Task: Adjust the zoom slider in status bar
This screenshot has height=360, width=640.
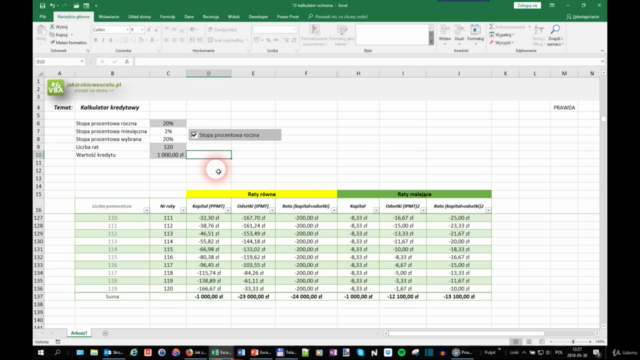Action: (x=573, y=342)
